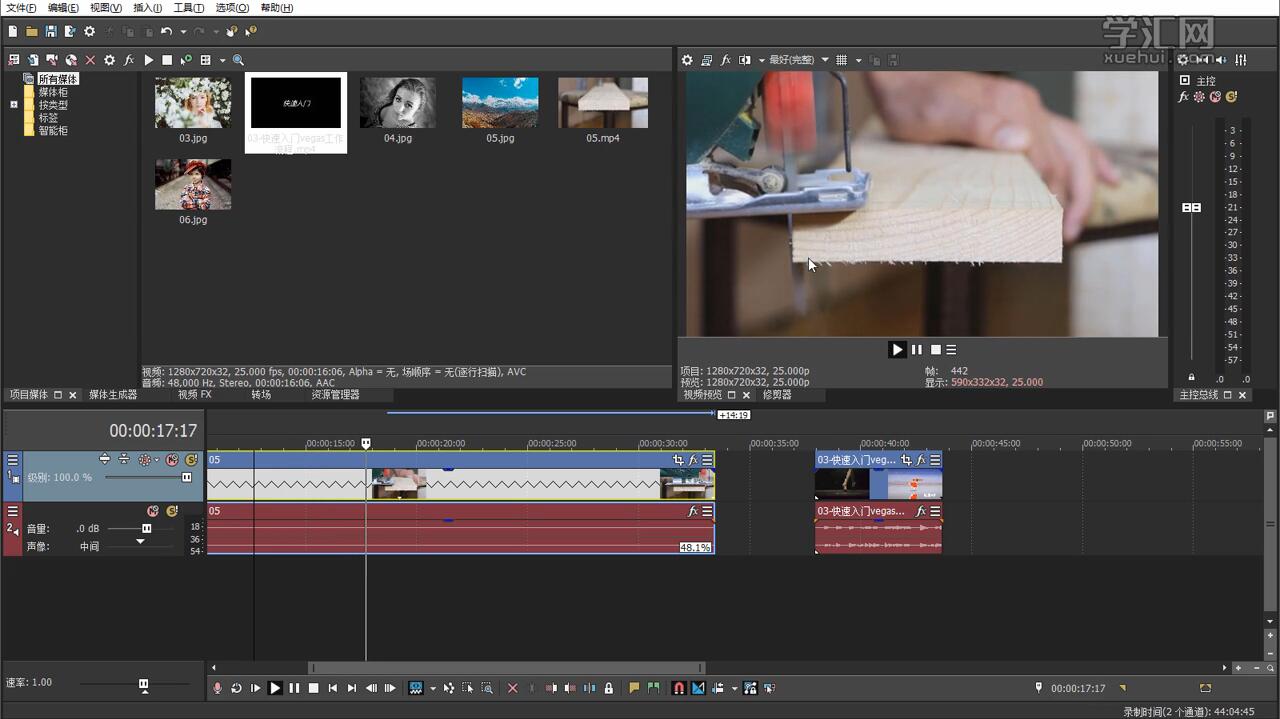Open the 编辑(E) menu
The height and width of the screenshot is (719, 1280).
[x=63, y=8]
